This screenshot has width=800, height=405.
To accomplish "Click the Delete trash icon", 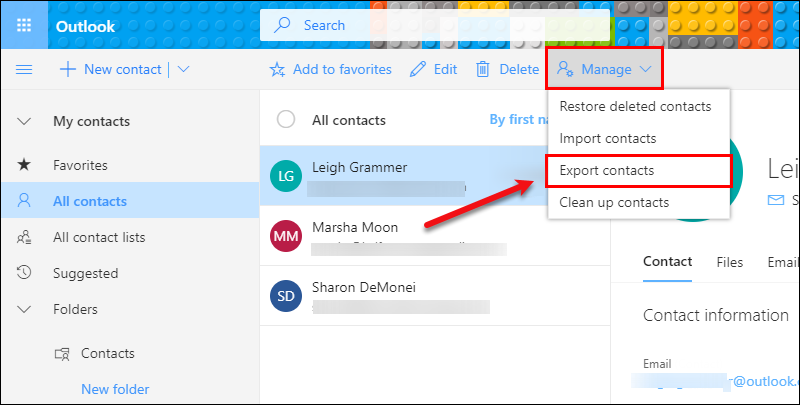I will tap(483, 69).
